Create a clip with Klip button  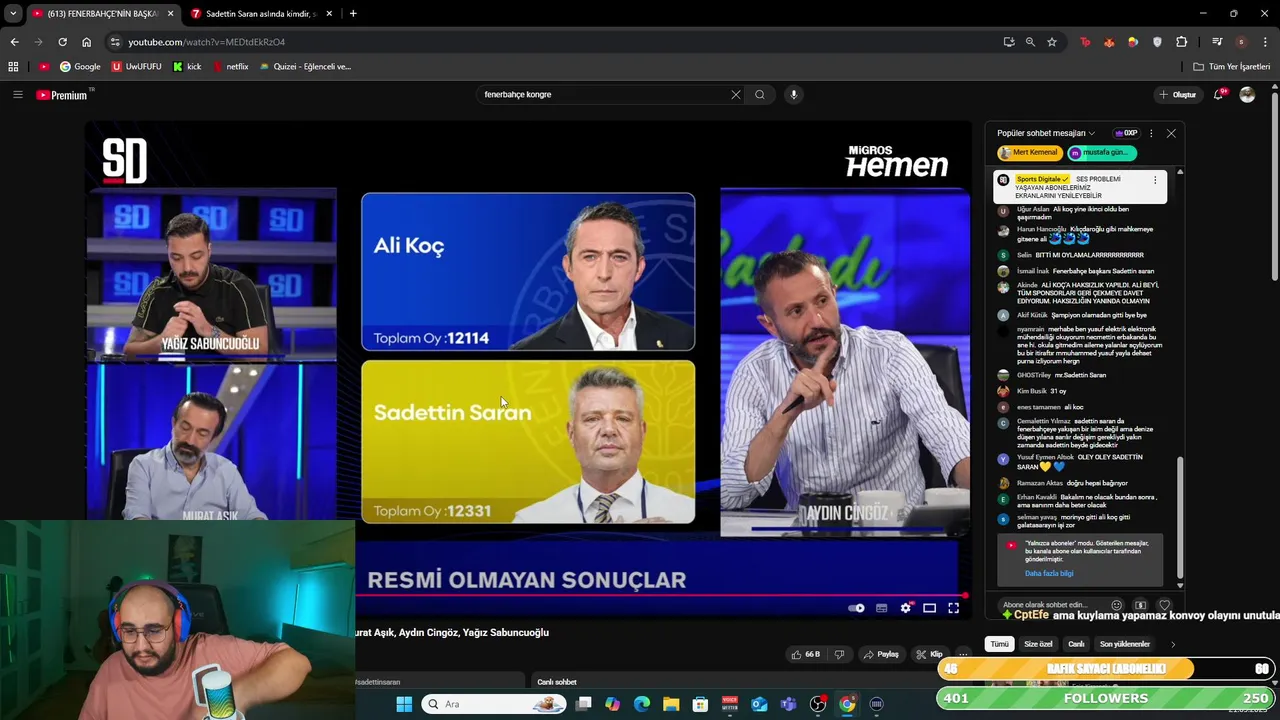tap(929, 654)
